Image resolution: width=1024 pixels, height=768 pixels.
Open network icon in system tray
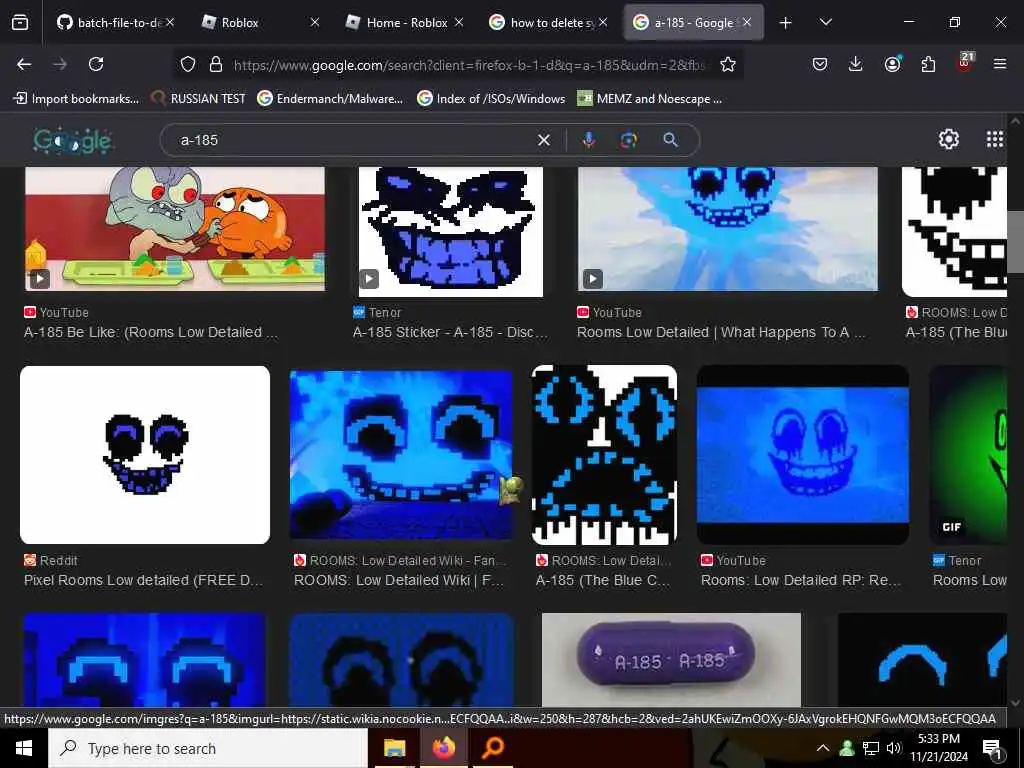click(871, 748)
